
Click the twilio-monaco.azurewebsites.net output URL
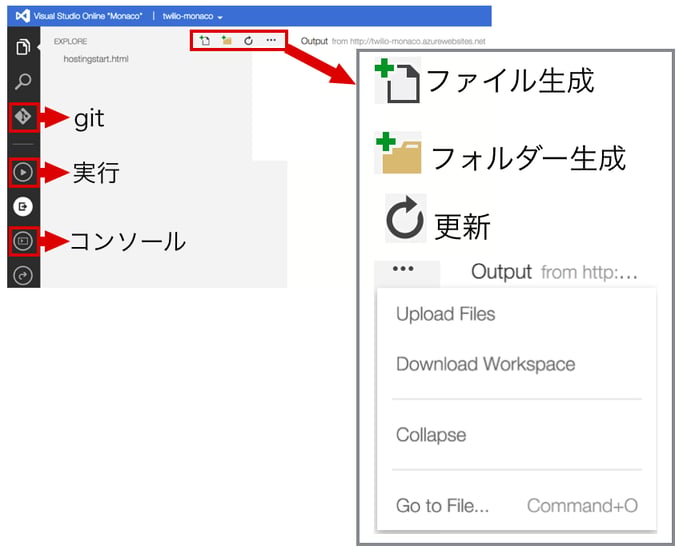coord(418,41)
